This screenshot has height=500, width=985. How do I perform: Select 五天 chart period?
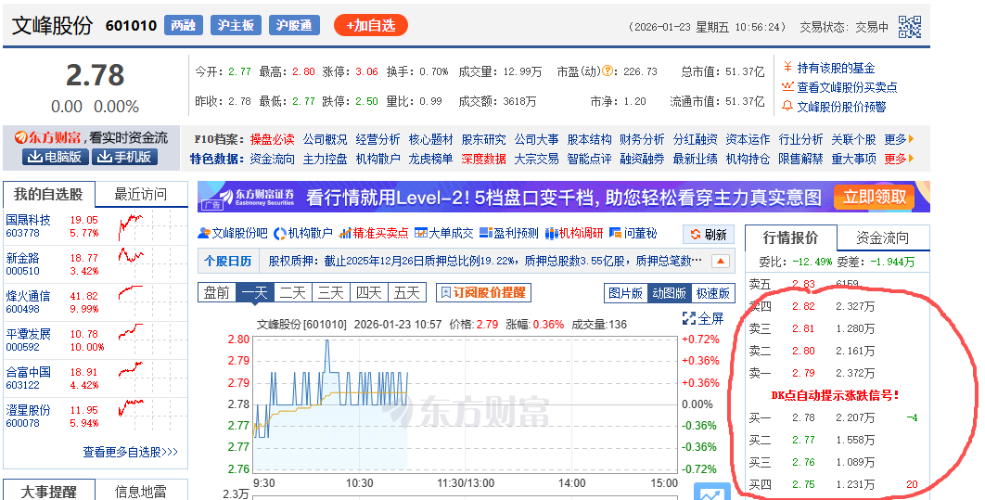[407, 293]
